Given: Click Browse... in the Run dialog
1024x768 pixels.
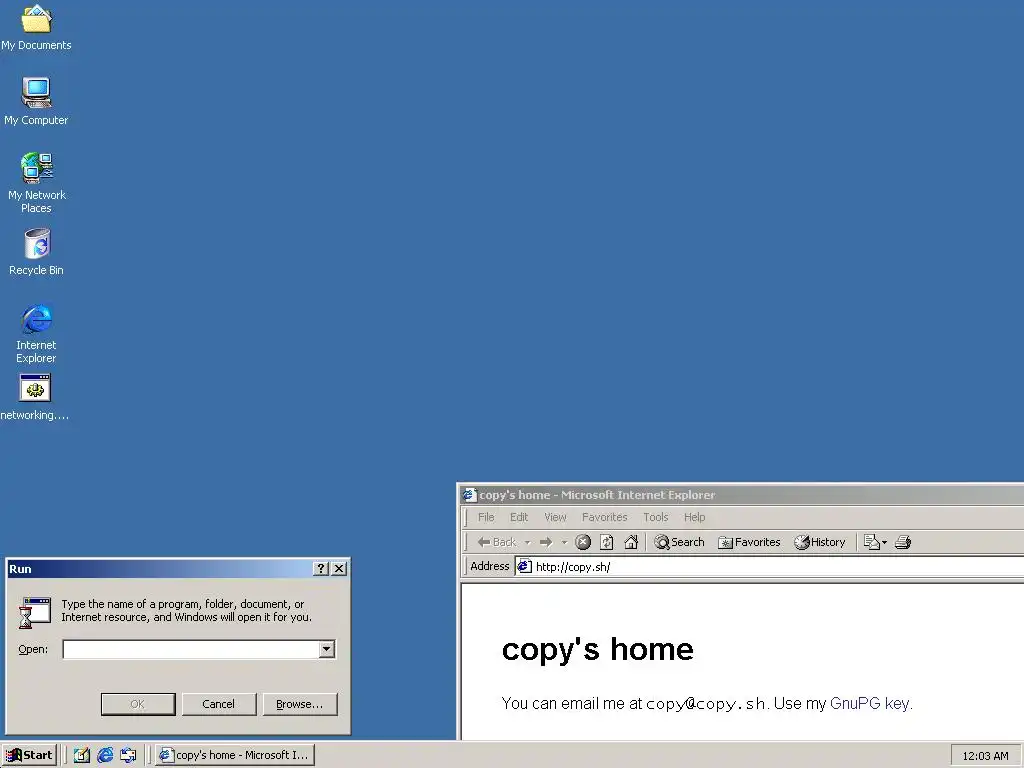Looking at the screenshot, I should [300, 704].
